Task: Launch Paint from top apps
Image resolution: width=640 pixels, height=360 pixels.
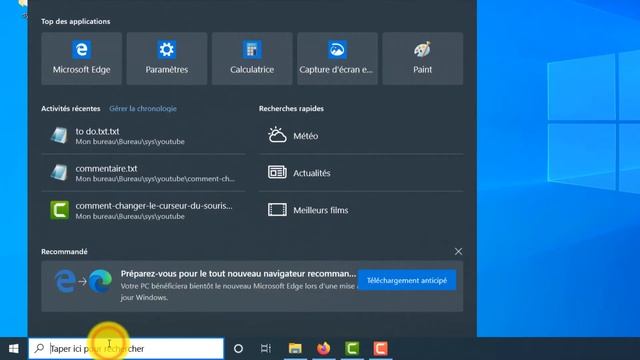Action: coord(422,58)
